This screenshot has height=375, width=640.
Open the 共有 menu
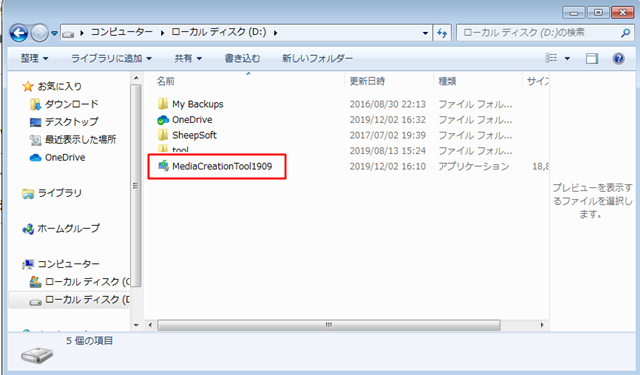[188, 59]
